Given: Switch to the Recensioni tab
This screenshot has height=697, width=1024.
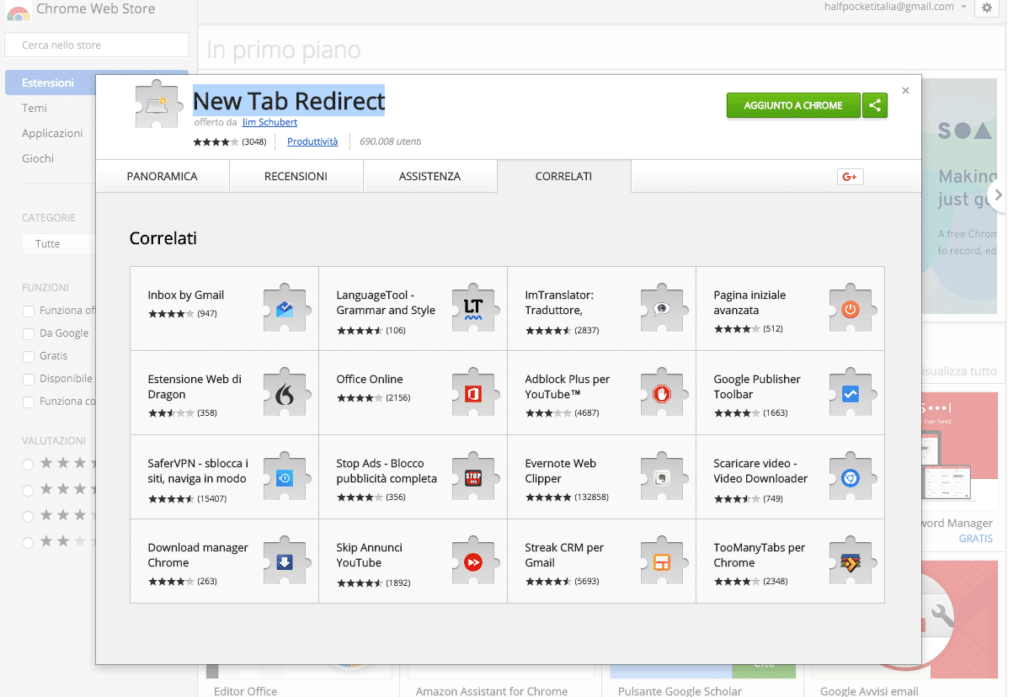Looking at the screenshot, I should click(296, 176).
